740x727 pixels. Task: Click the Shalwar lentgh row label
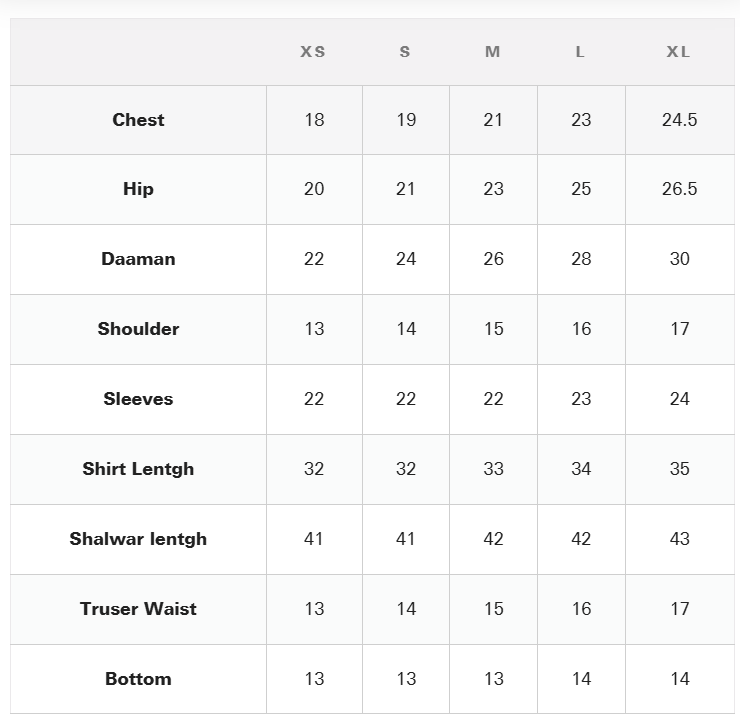pos(138,539)
